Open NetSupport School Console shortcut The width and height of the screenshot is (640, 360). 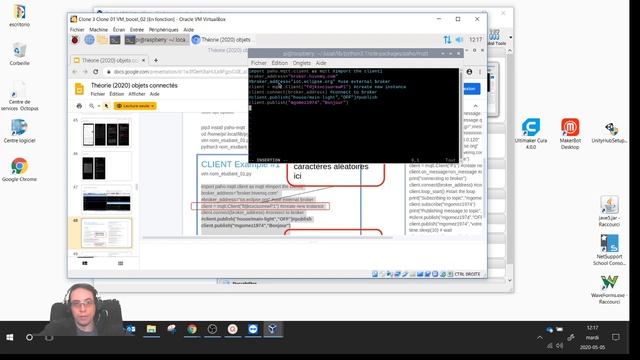click(609, 250)
